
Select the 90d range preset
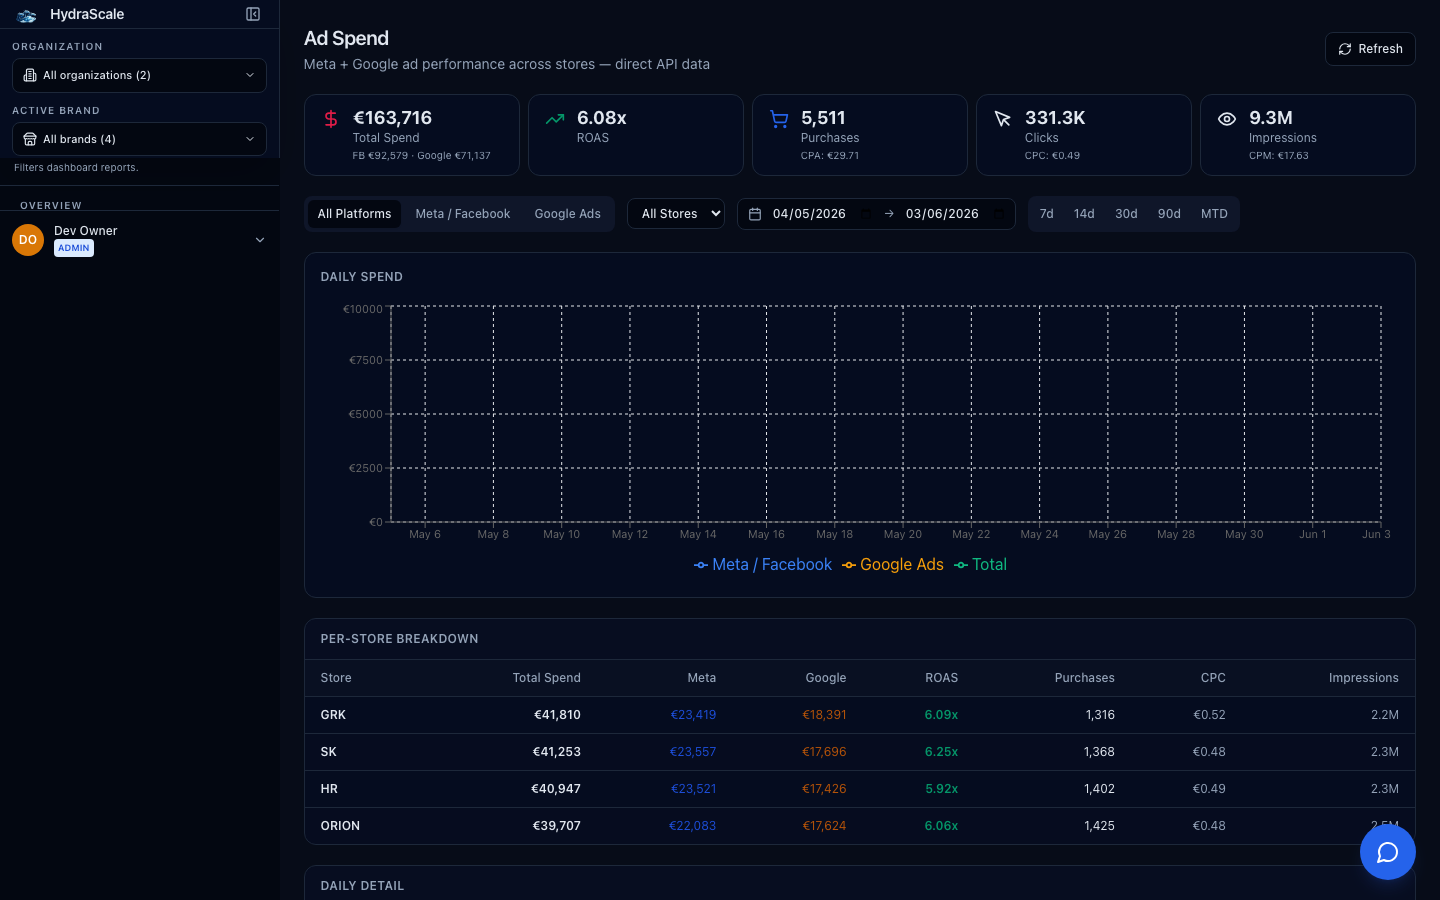[1169, 214]
